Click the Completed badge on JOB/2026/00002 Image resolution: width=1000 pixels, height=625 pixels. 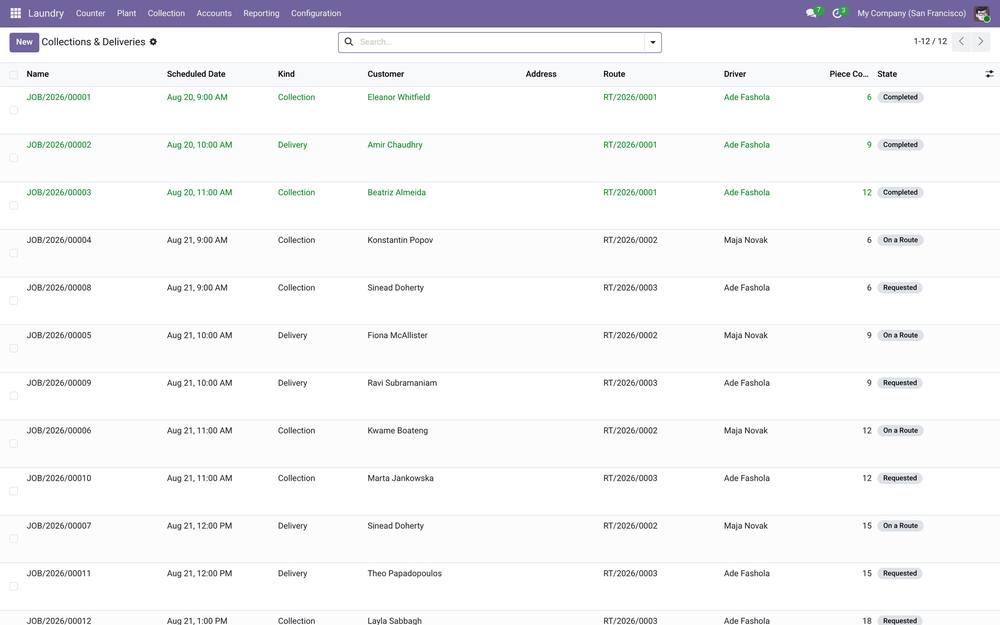(900, 145)
